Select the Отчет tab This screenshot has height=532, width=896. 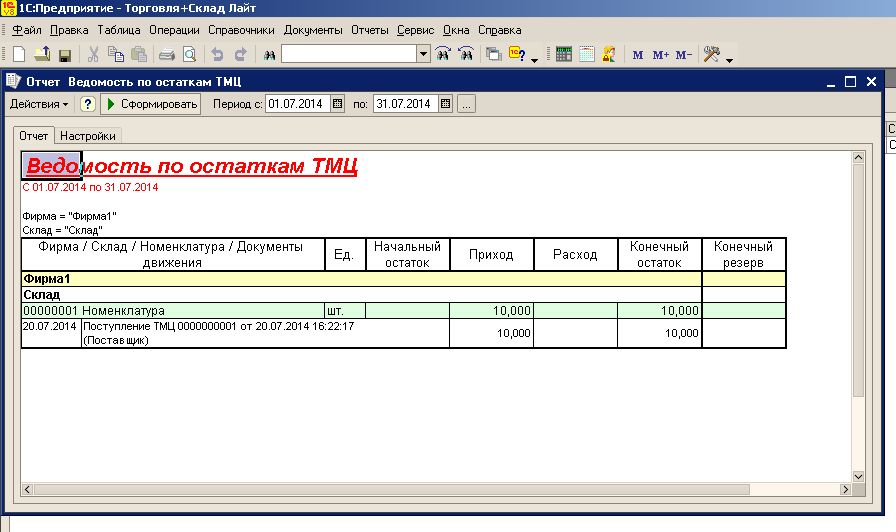point(34,135)
